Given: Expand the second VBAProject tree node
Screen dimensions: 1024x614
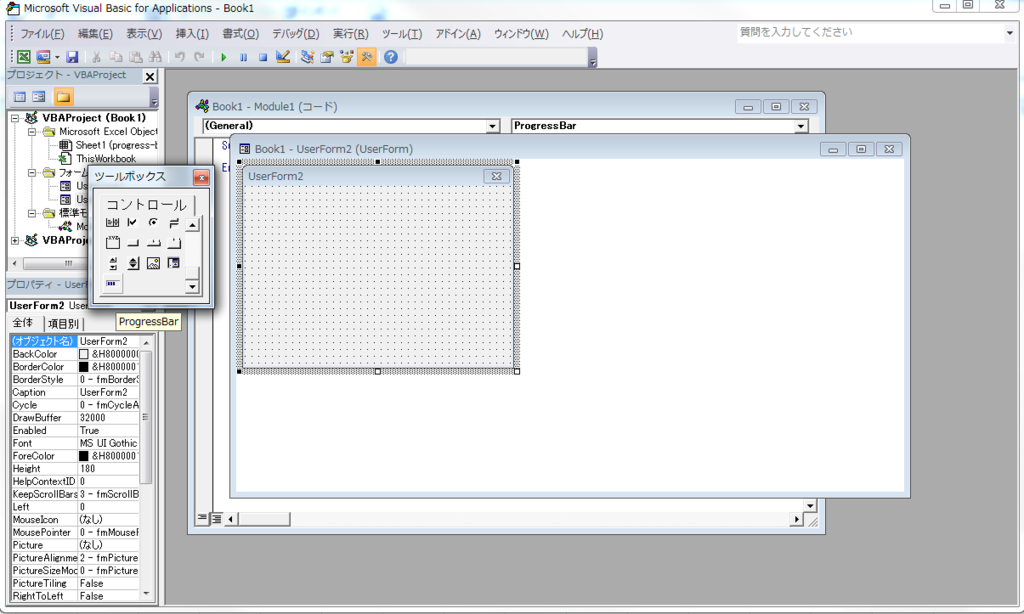Looking at the screenshot, I should [15, 240].
